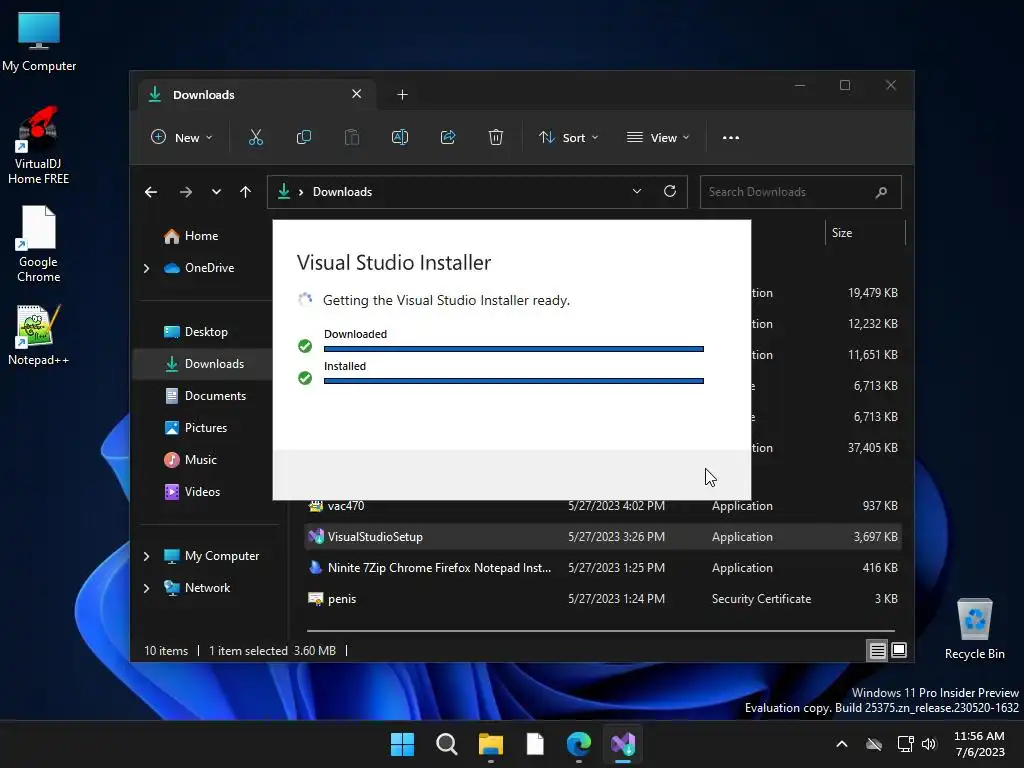Click the 11:56 AM clock in tray
This screenshot has width=1024, height=768.
(979, 736)
